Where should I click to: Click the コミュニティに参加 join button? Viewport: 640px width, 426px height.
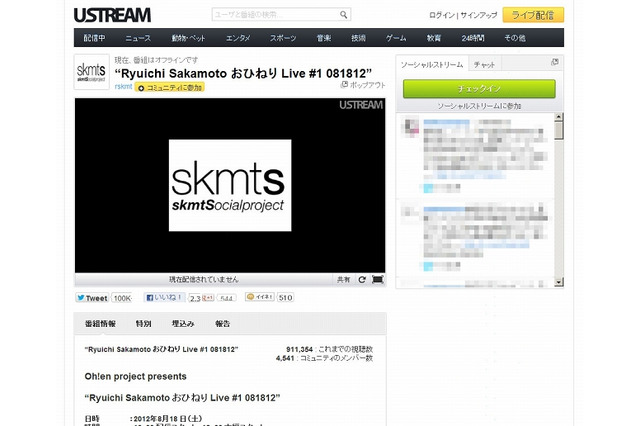(x=170, y=87)
